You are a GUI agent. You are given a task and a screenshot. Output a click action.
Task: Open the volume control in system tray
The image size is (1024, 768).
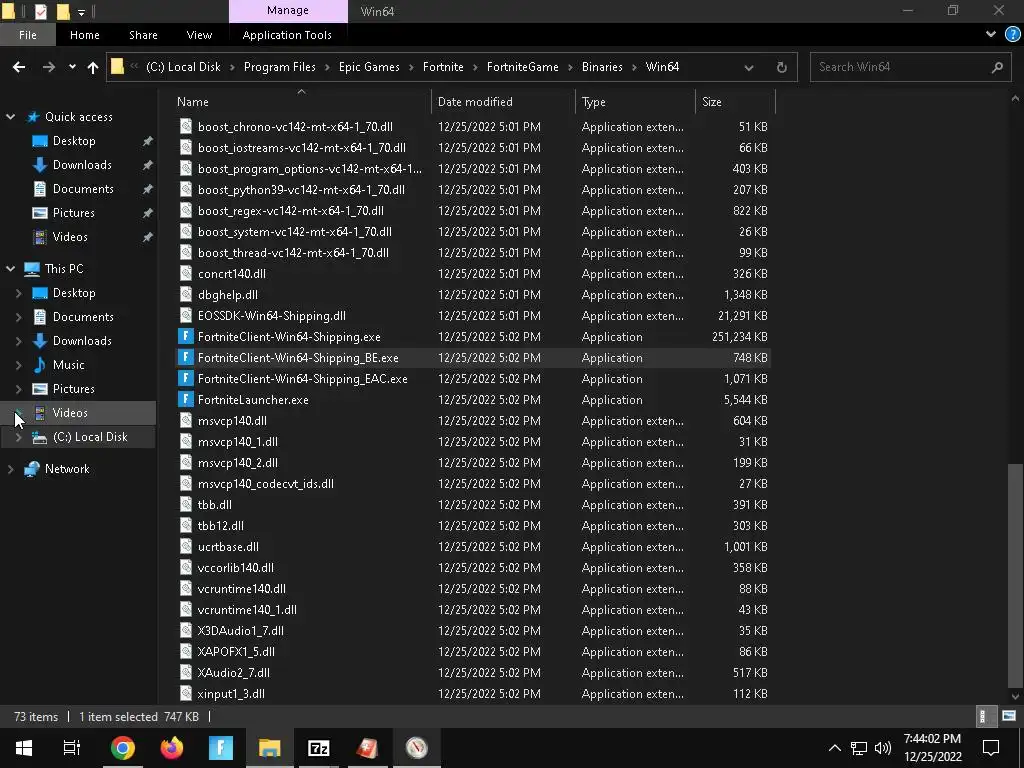coord(883,748)
